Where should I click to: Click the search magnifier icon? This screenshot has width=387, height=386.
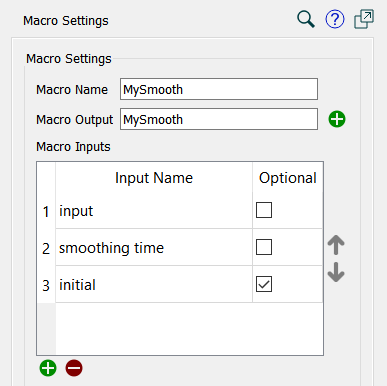(306, 19)
